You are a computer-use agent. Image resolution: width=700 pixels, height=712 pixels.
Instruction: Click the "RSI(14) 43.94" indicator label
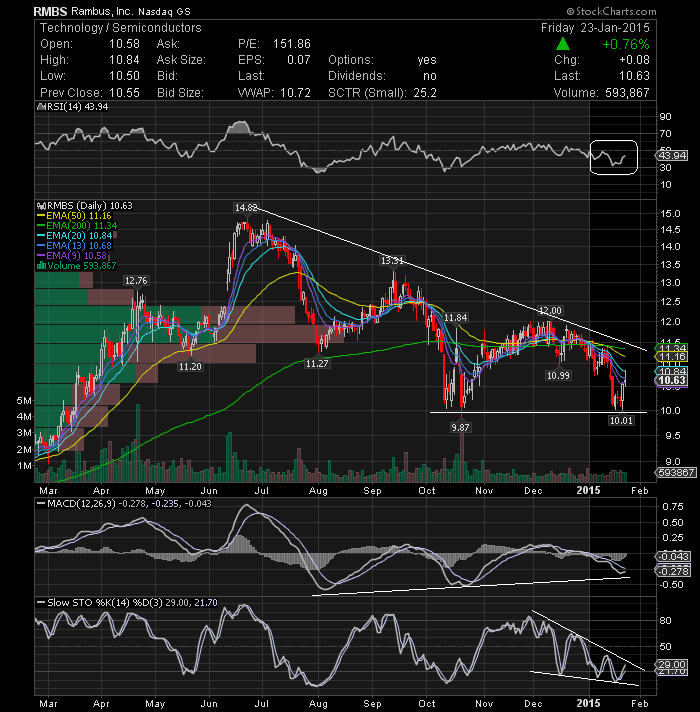73,107
